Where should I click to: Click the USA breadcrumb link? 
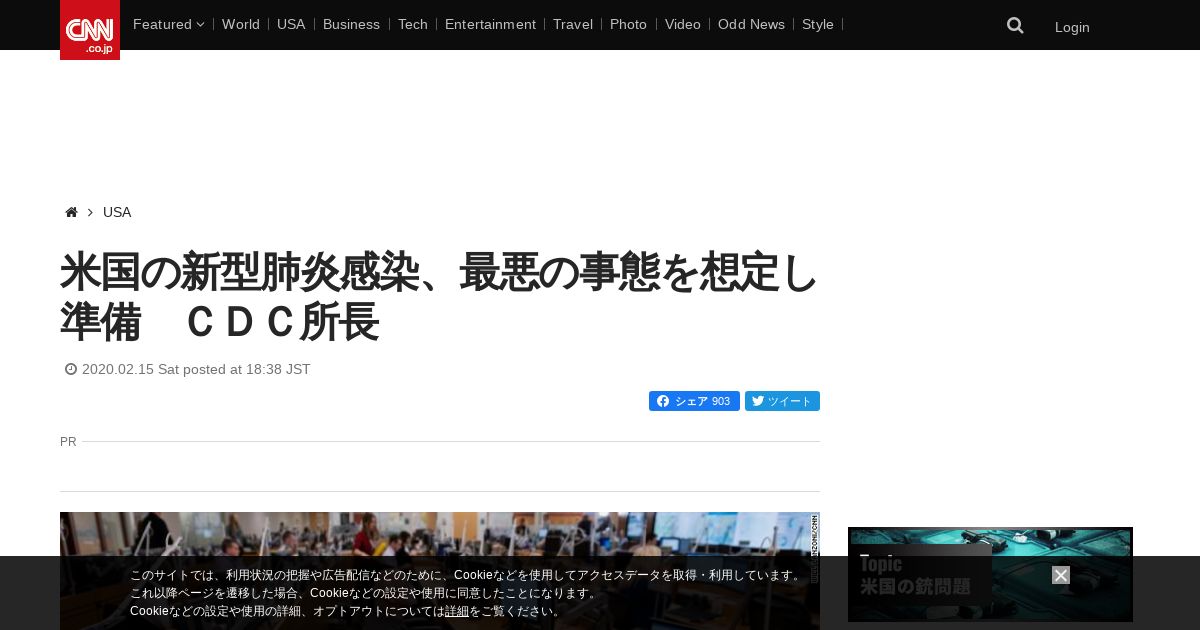pyautogui.click(x=117, y=212)
